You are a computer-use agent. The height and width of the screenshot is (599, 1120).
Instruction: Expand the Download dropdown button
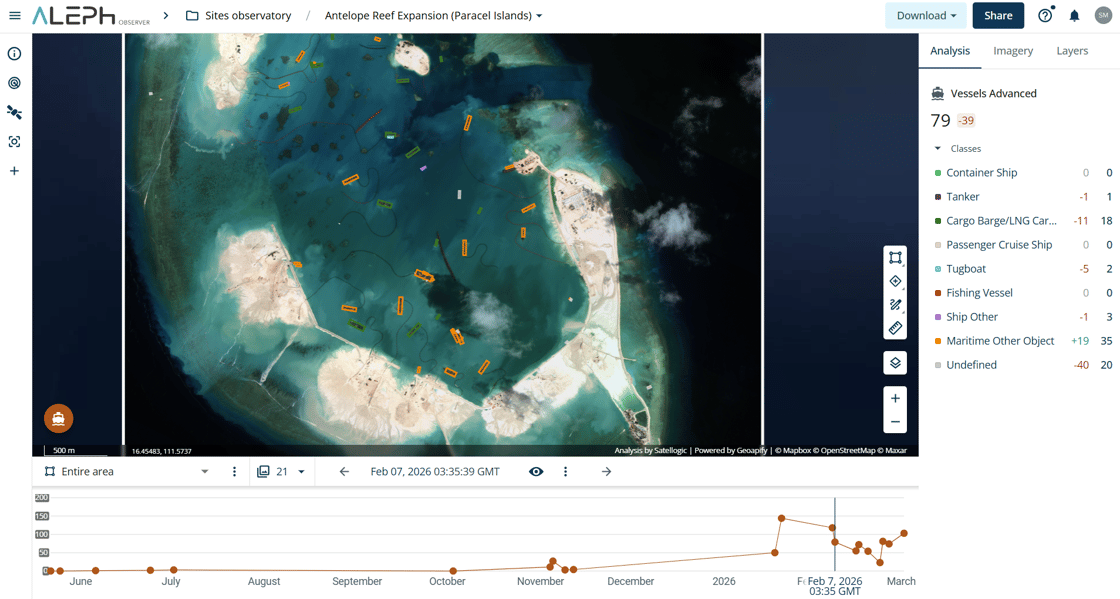tap(926, 16)
